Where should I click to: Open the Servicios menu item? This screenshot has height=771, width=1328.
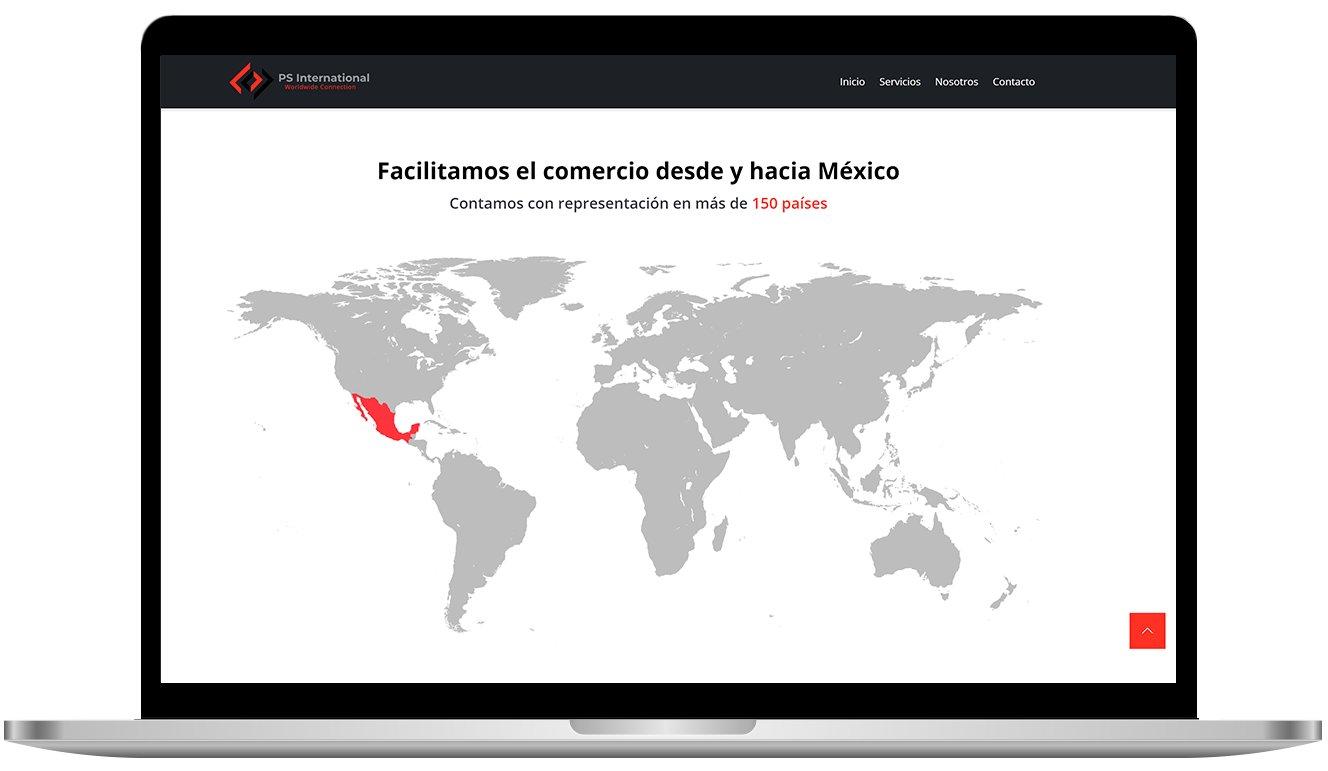(x=899, y=82)
